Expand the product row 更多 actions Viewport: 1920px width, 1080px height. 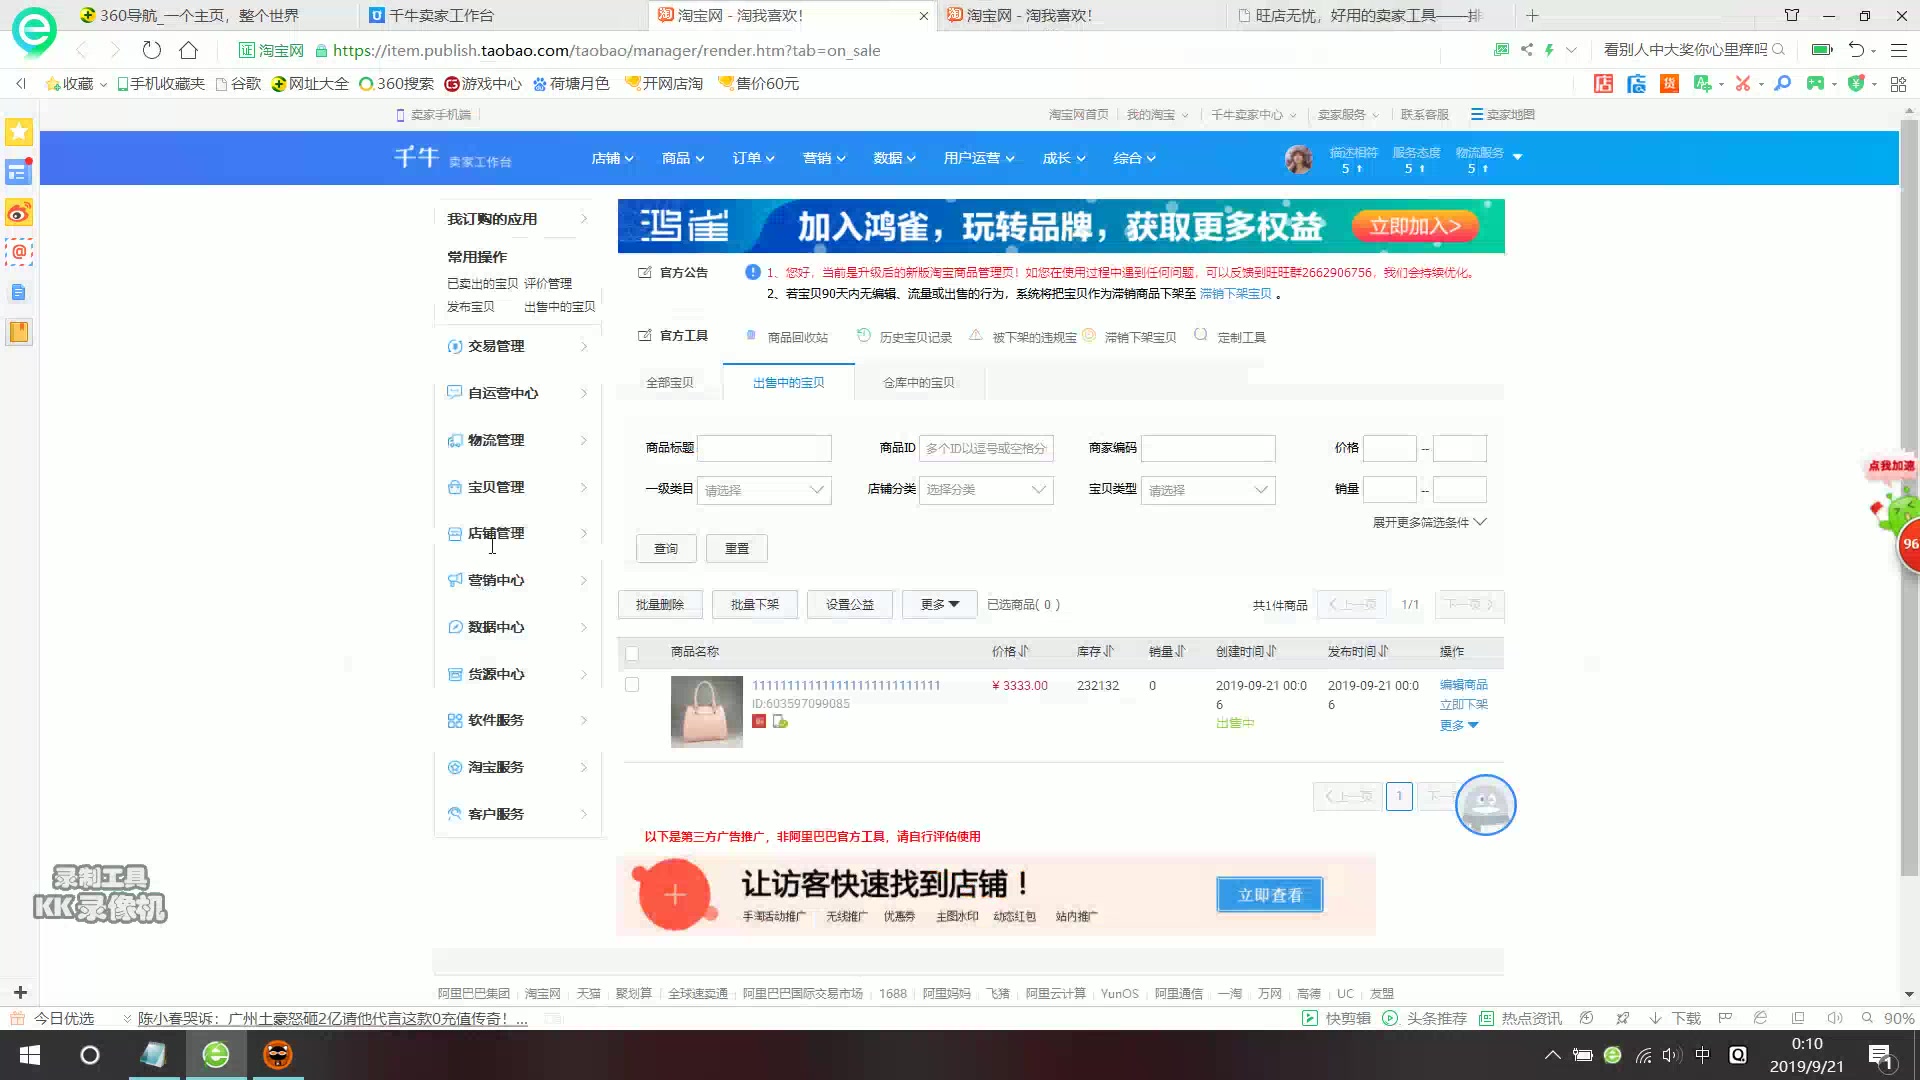tap(1459, 725)
